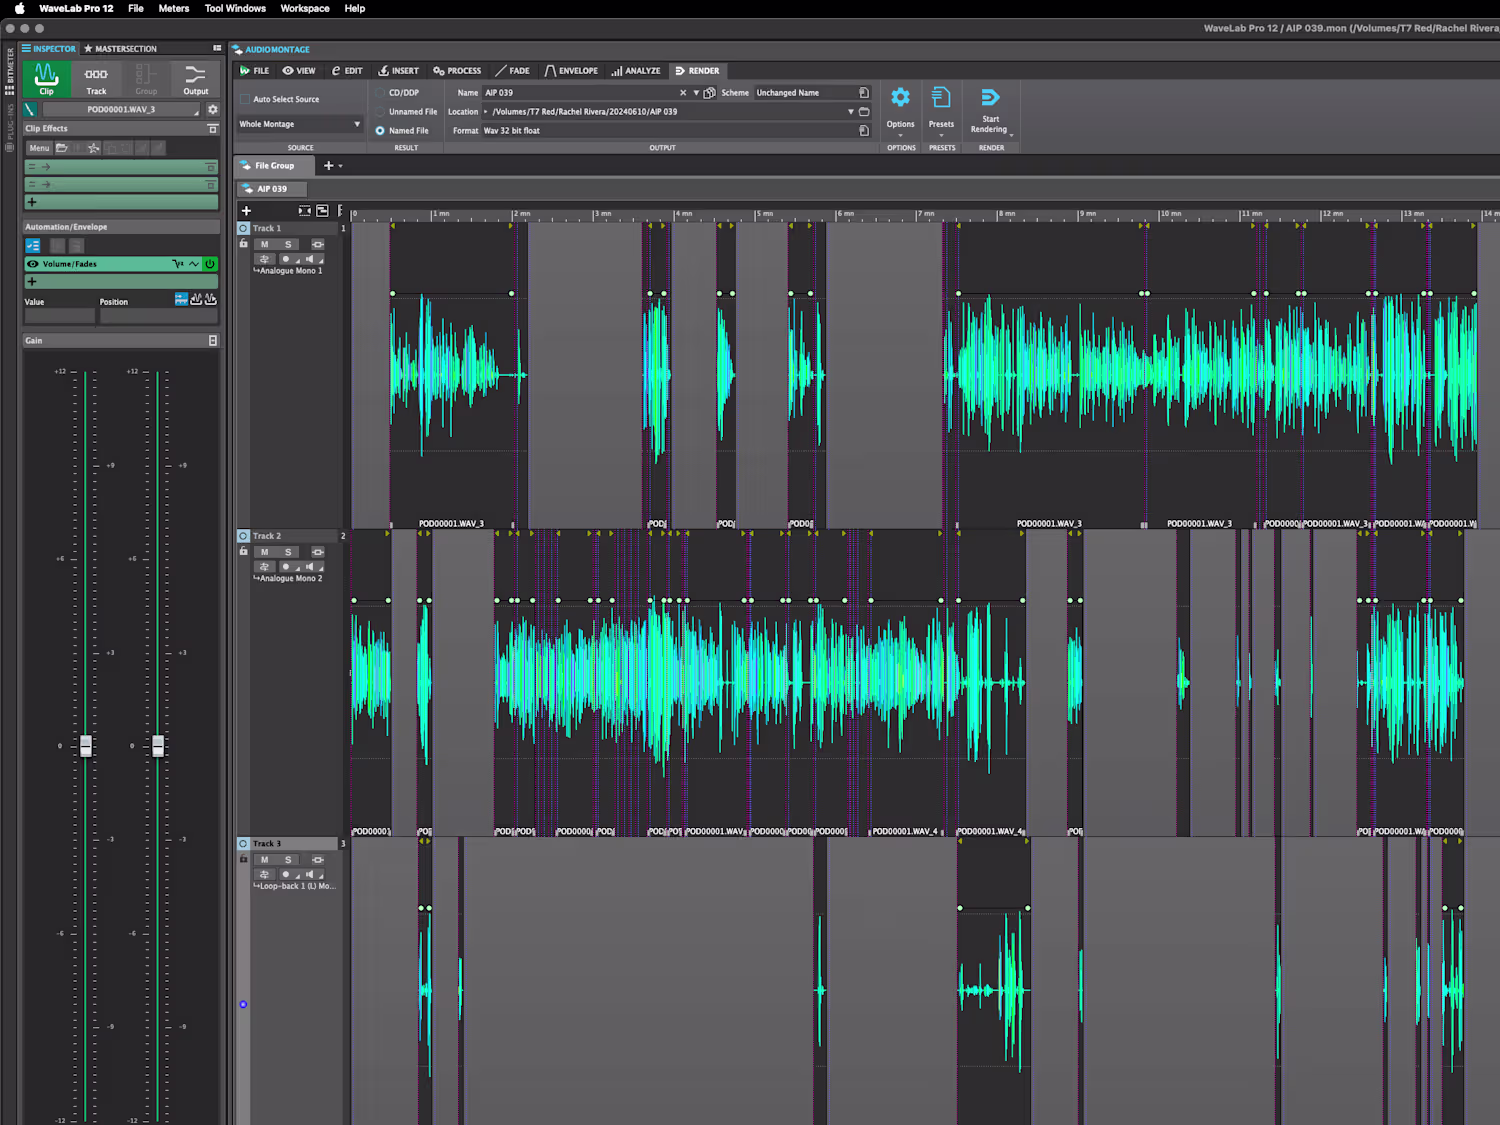This screenshot has height=1125, width=1500.
Task: Enable the Auto Select Source checkbox
Action: [245, 99]
